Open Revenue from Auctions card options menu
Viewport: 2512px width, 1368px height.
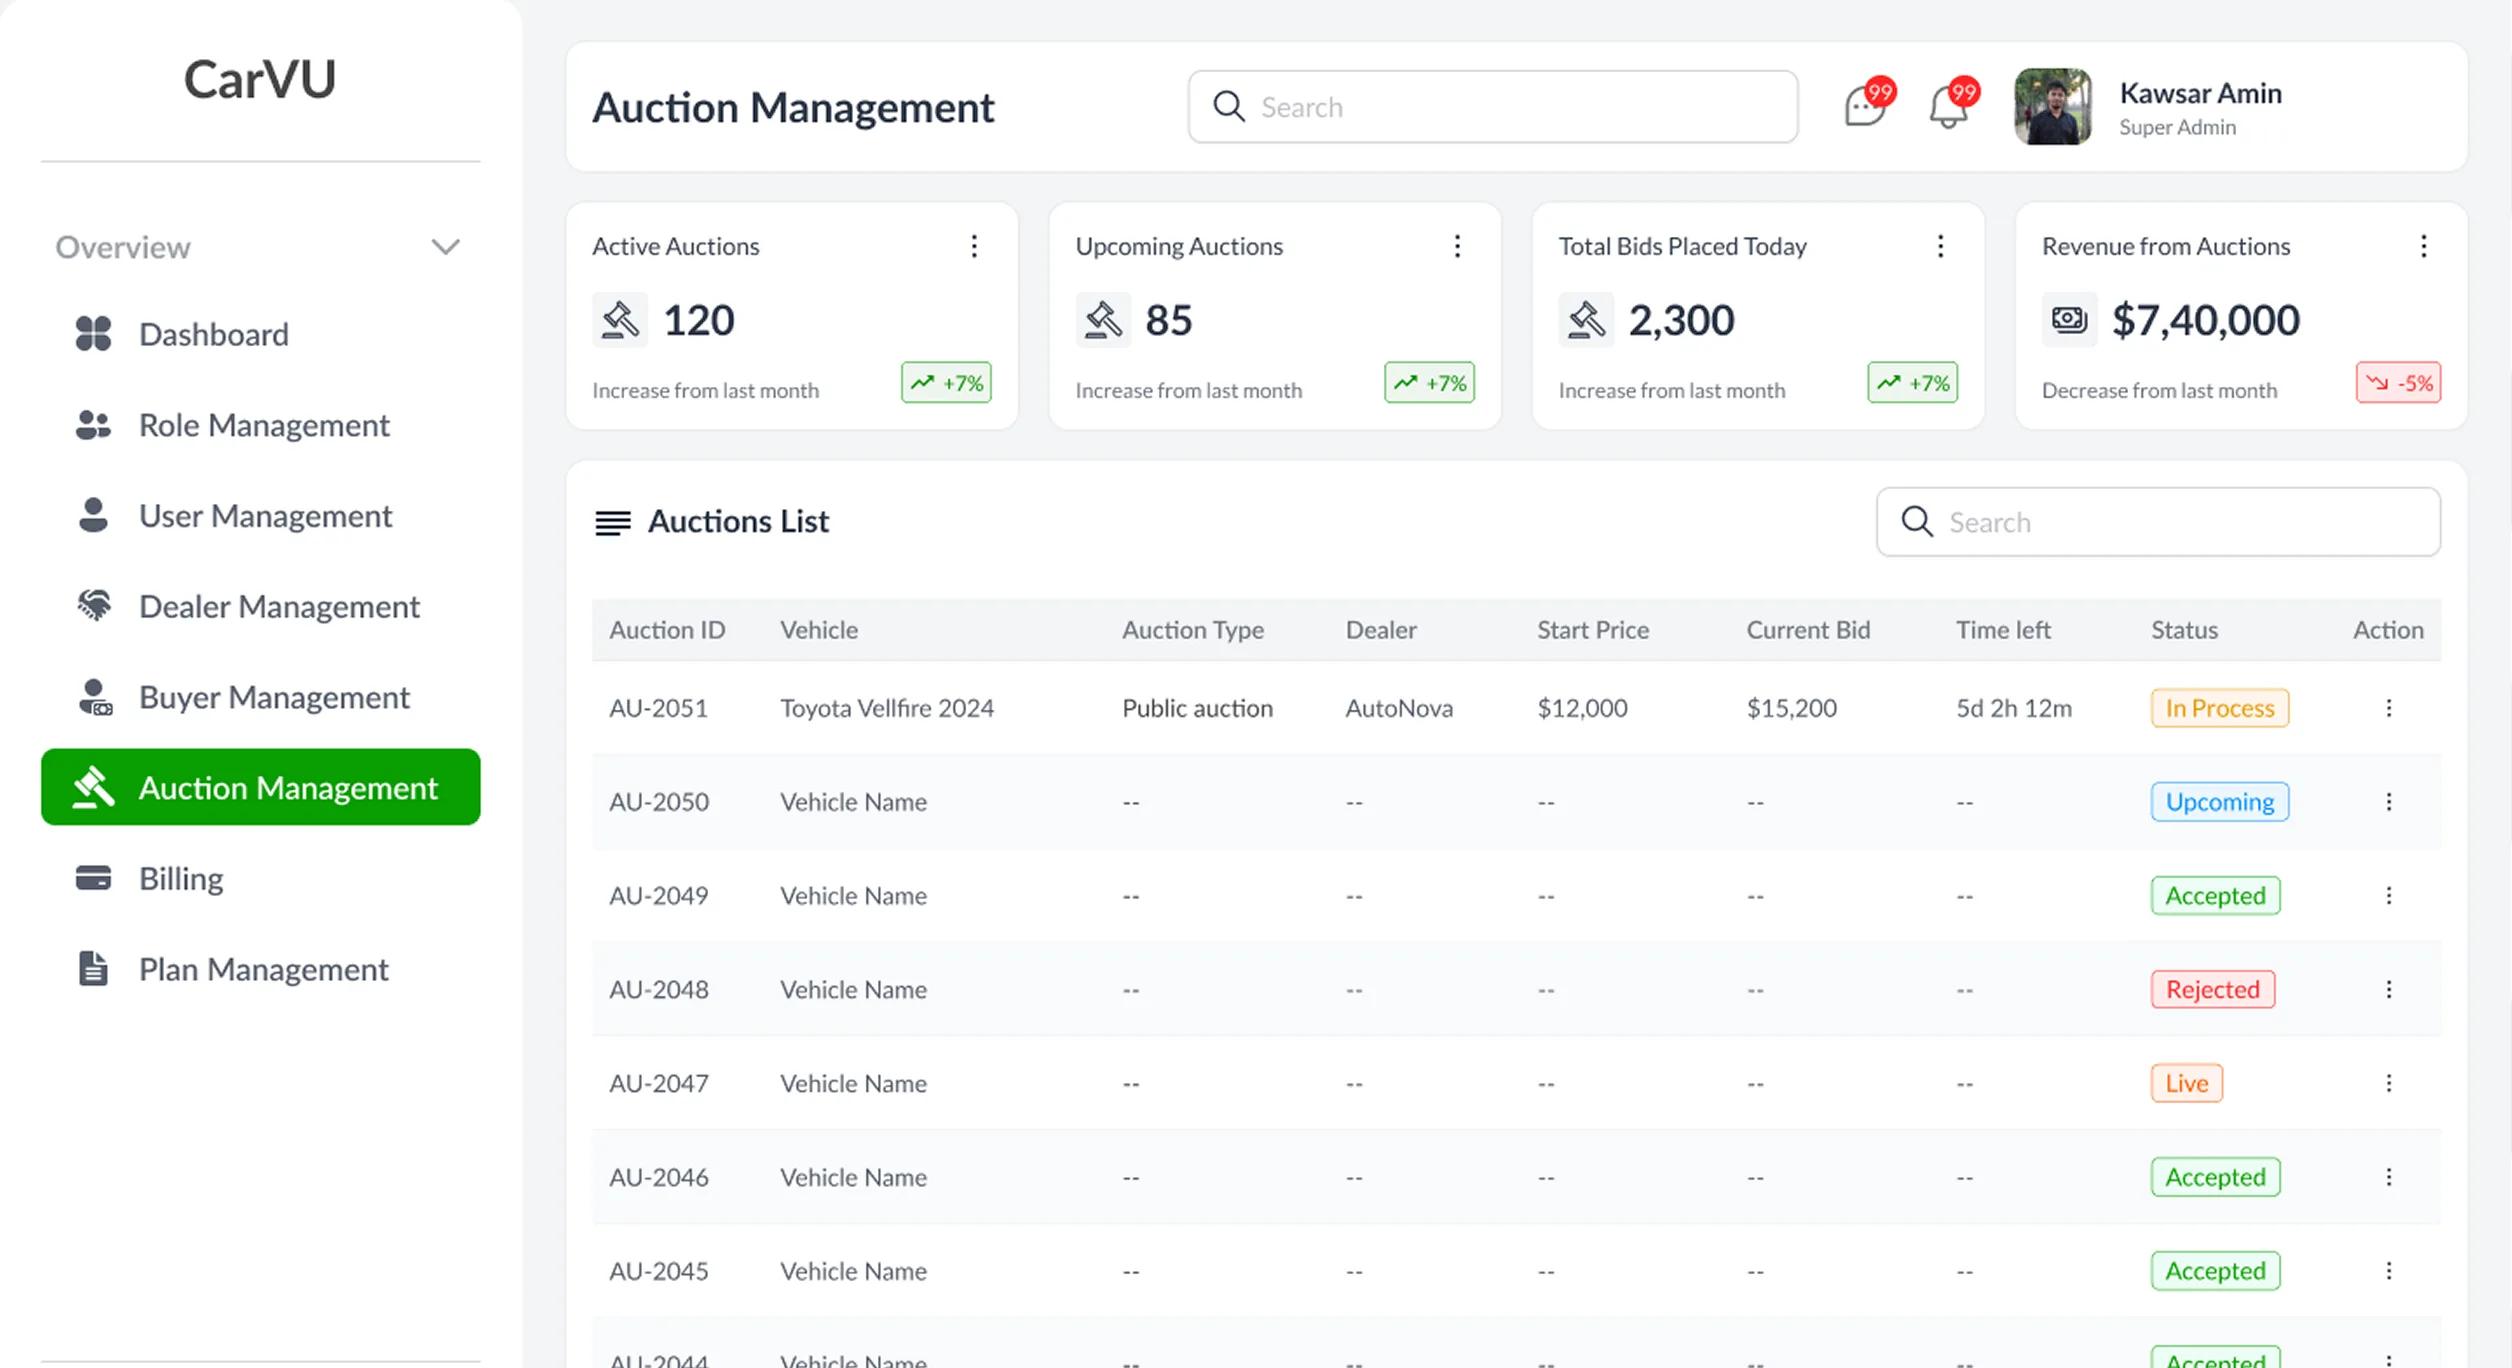(2423, 246)
